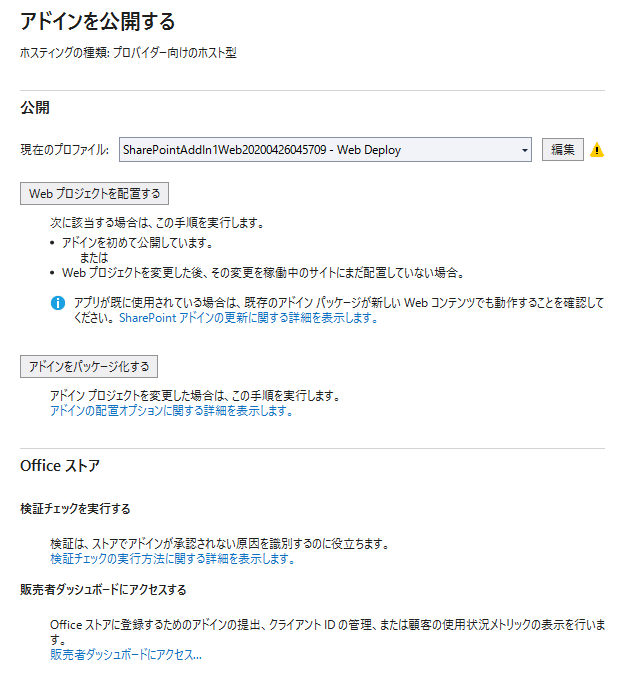Follow the 販売者ダッシュボードにアクセス... link
The width and height of the screenshot is (633, 680).
[126, 654]
